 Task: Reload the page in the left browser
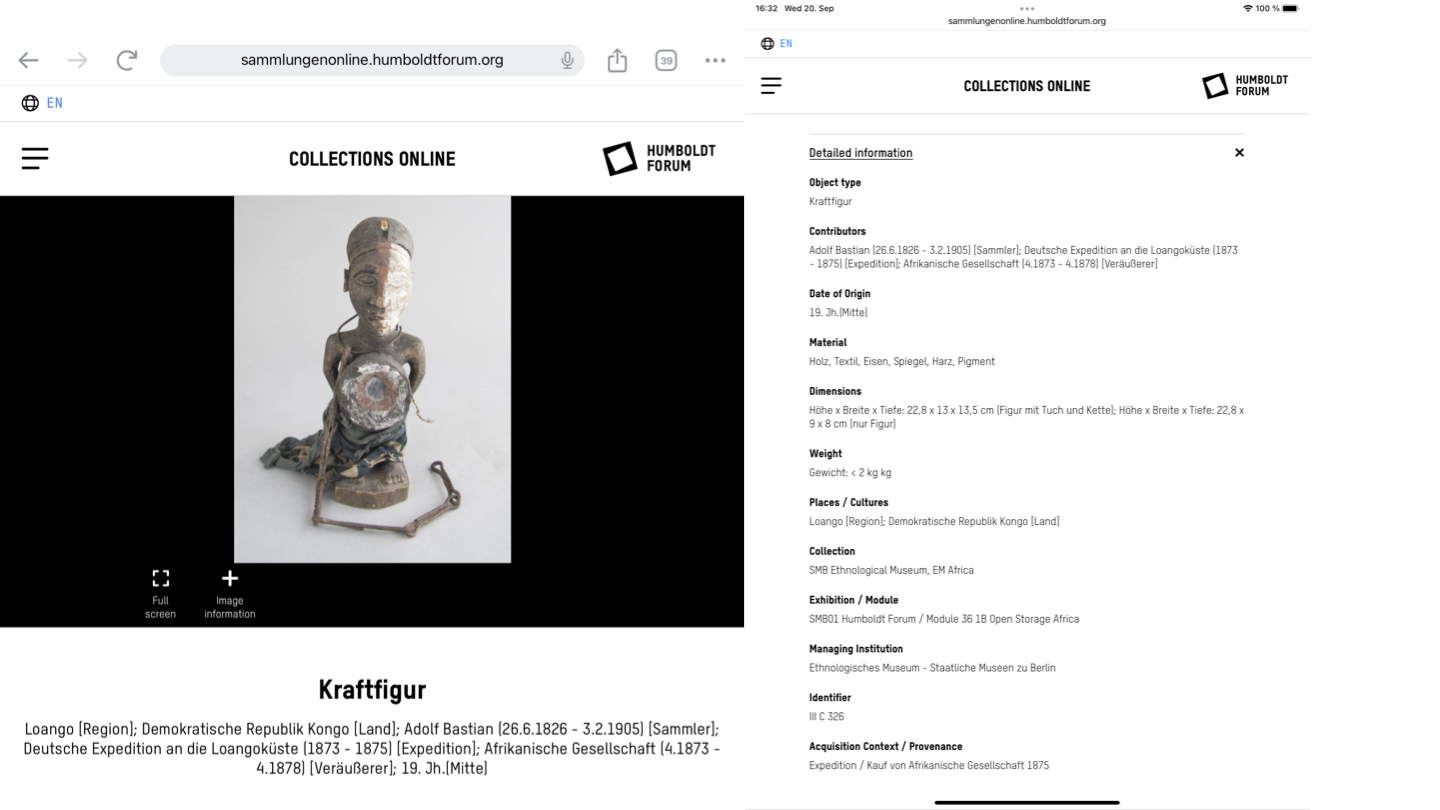[126, 60]
